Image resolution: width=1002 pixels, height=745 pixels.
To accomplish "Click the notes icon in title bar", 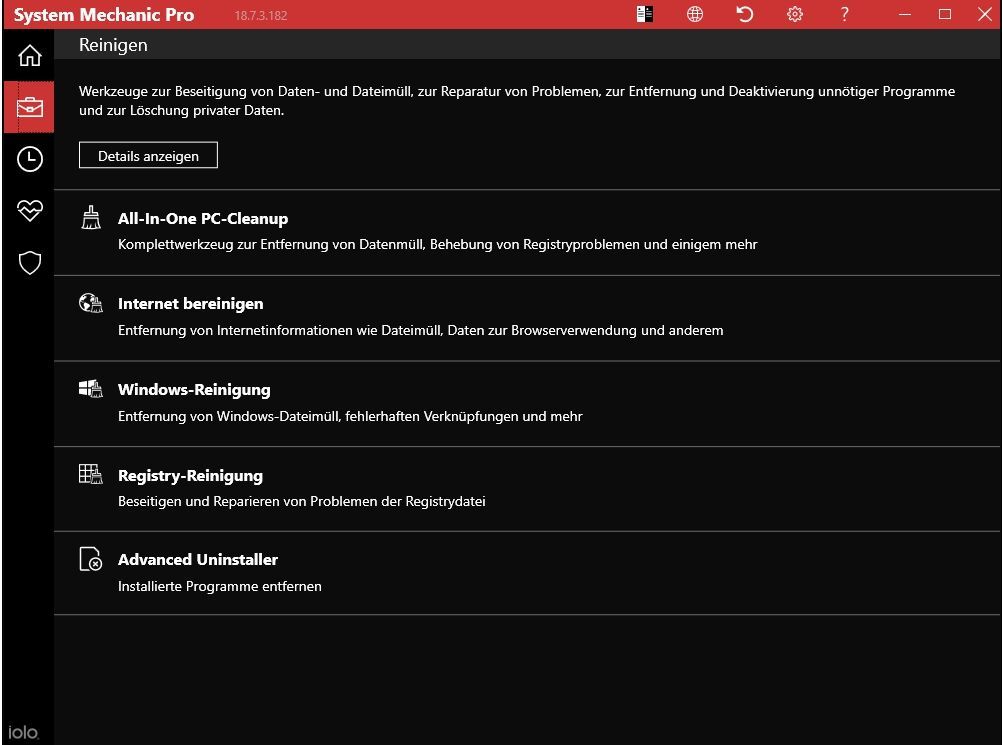I will point(645,14).
